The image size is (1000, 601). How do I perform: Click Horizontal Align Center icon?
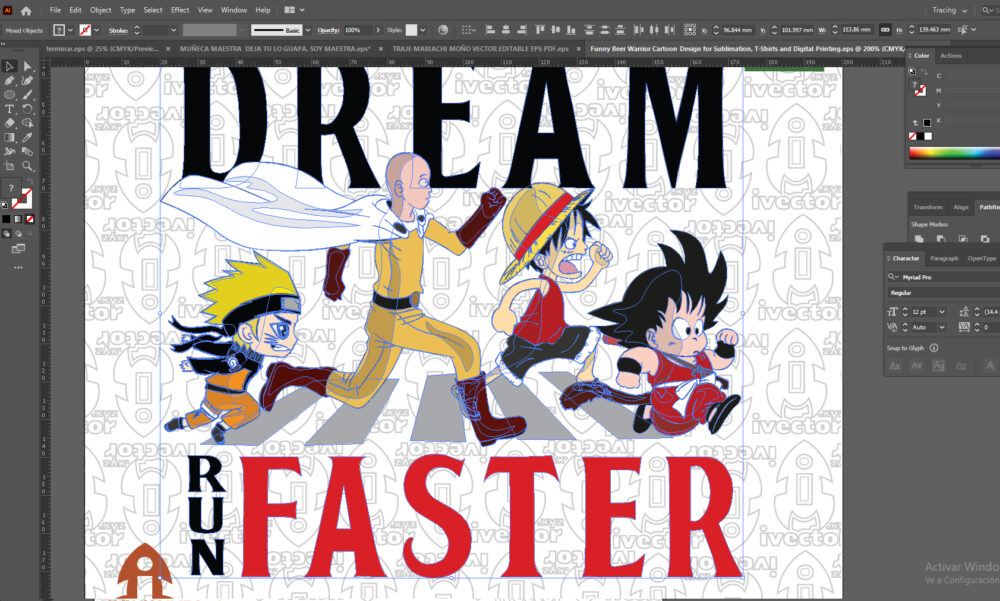pos(506,30)
